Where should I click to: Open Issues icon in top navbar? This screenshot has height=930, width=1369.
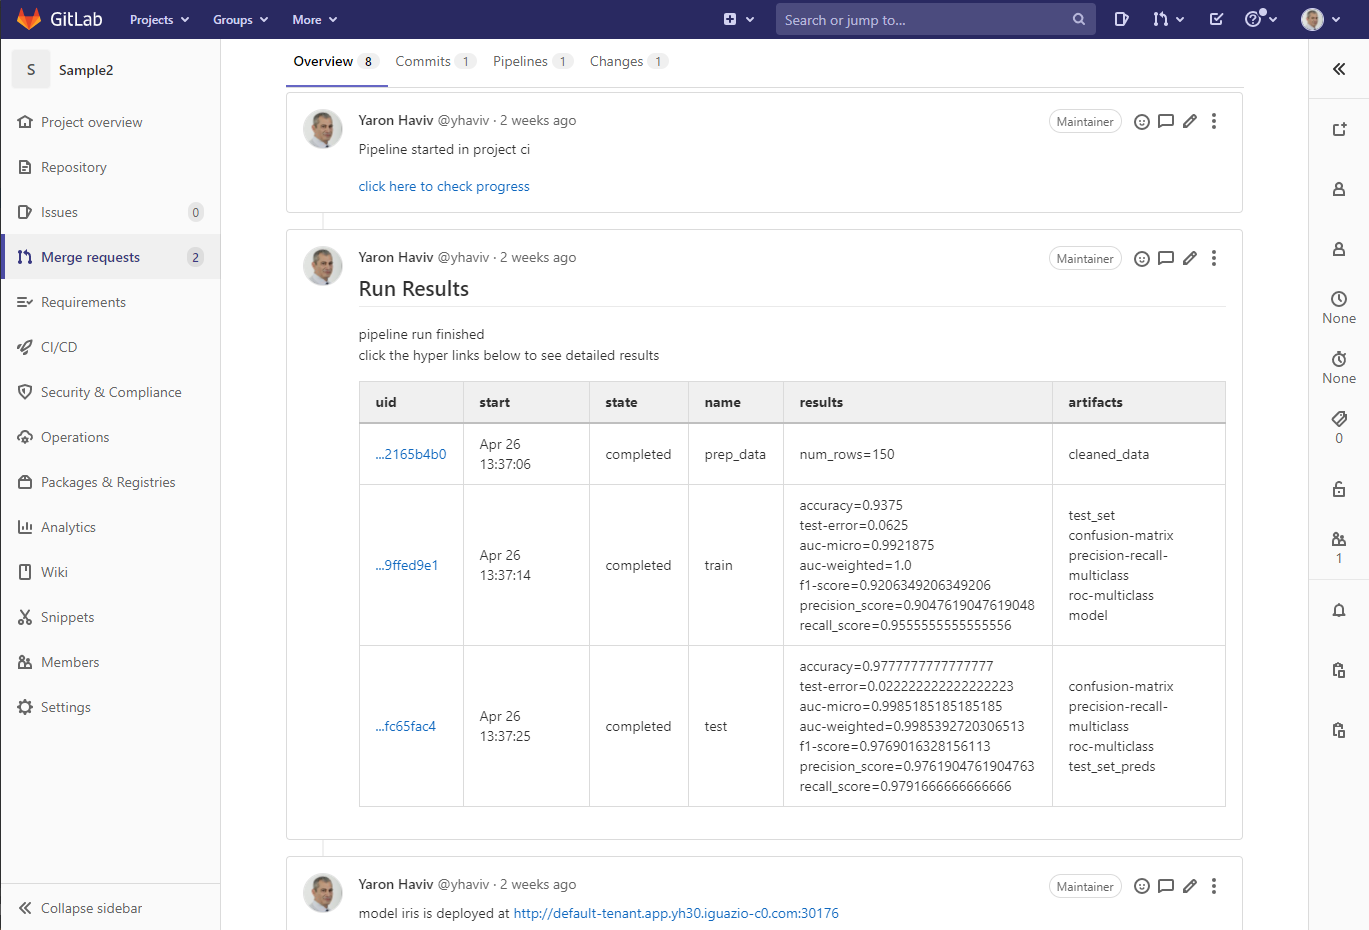(1121, 19)
